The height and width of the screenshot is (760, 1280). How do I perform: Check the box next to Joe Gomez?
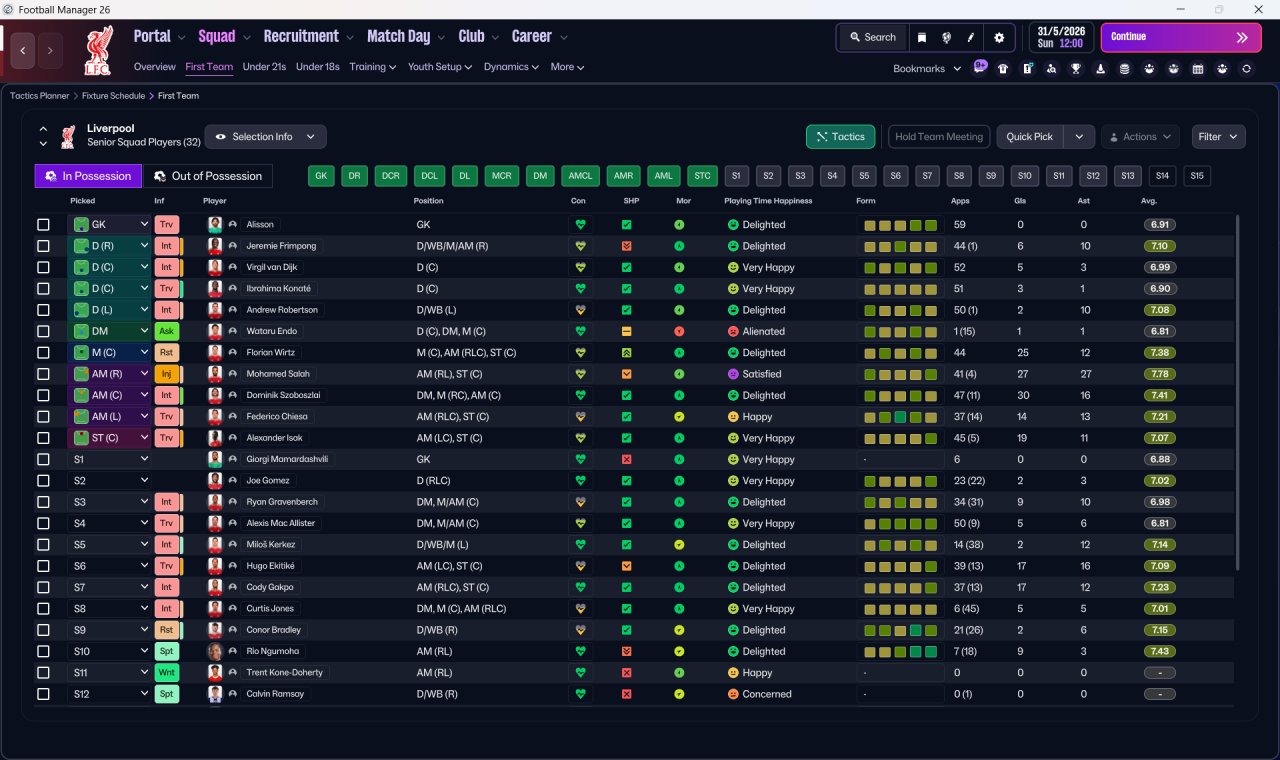[x=43, y=481]
